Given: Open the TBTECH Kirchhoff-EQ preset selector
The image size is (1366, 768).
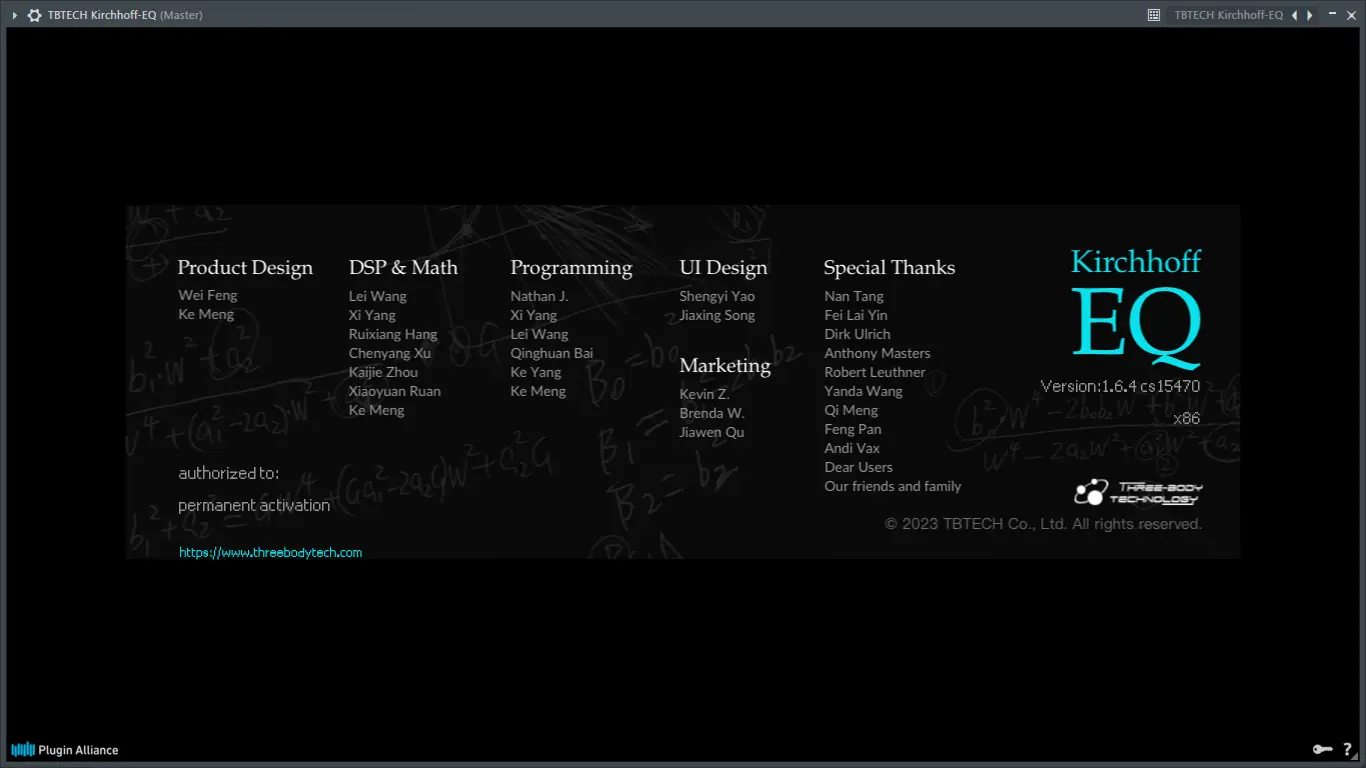Looking at the screenshot, I should (1228, 15).
